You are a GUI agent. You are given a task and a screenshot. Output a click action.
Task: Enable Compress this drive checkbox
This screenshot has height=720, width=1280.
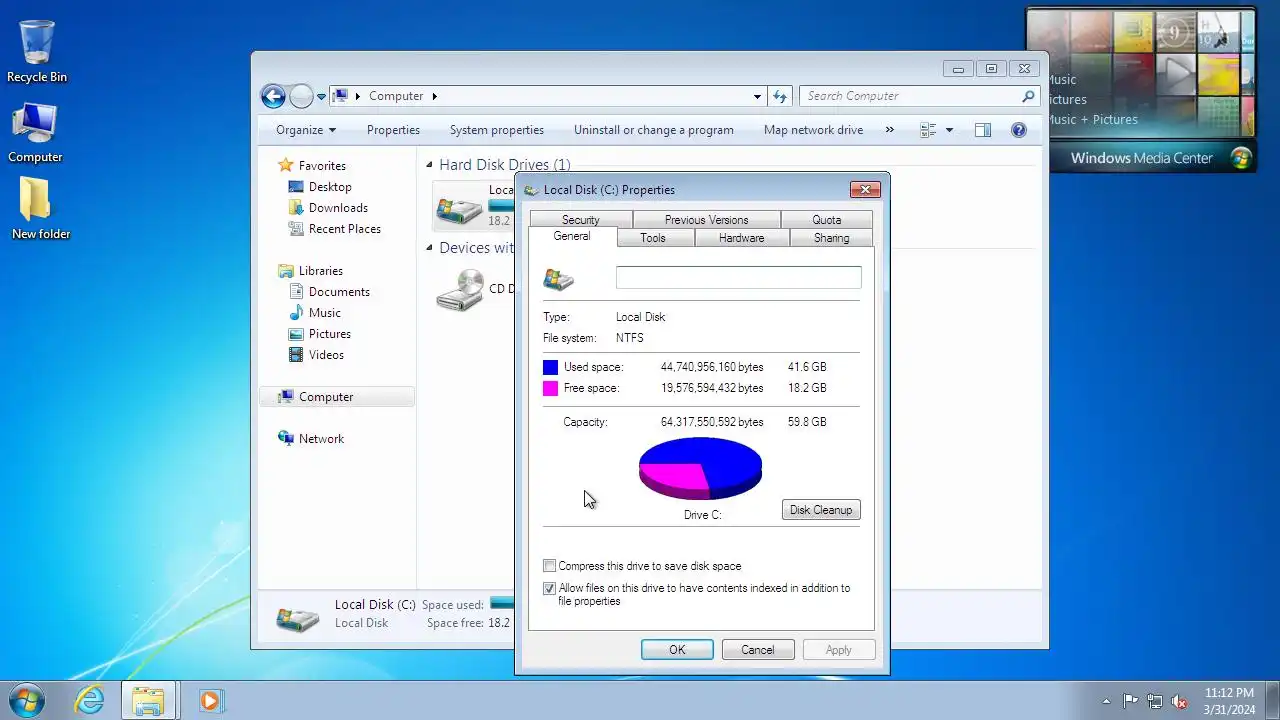[549, 566]
